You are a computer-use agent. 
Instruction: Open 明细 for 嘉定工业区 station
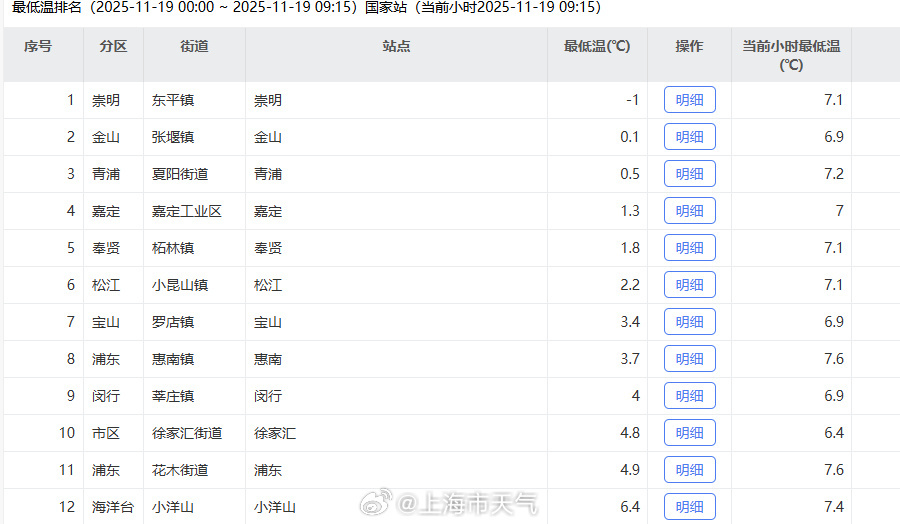pyautogui.click(x=689, y=211)
